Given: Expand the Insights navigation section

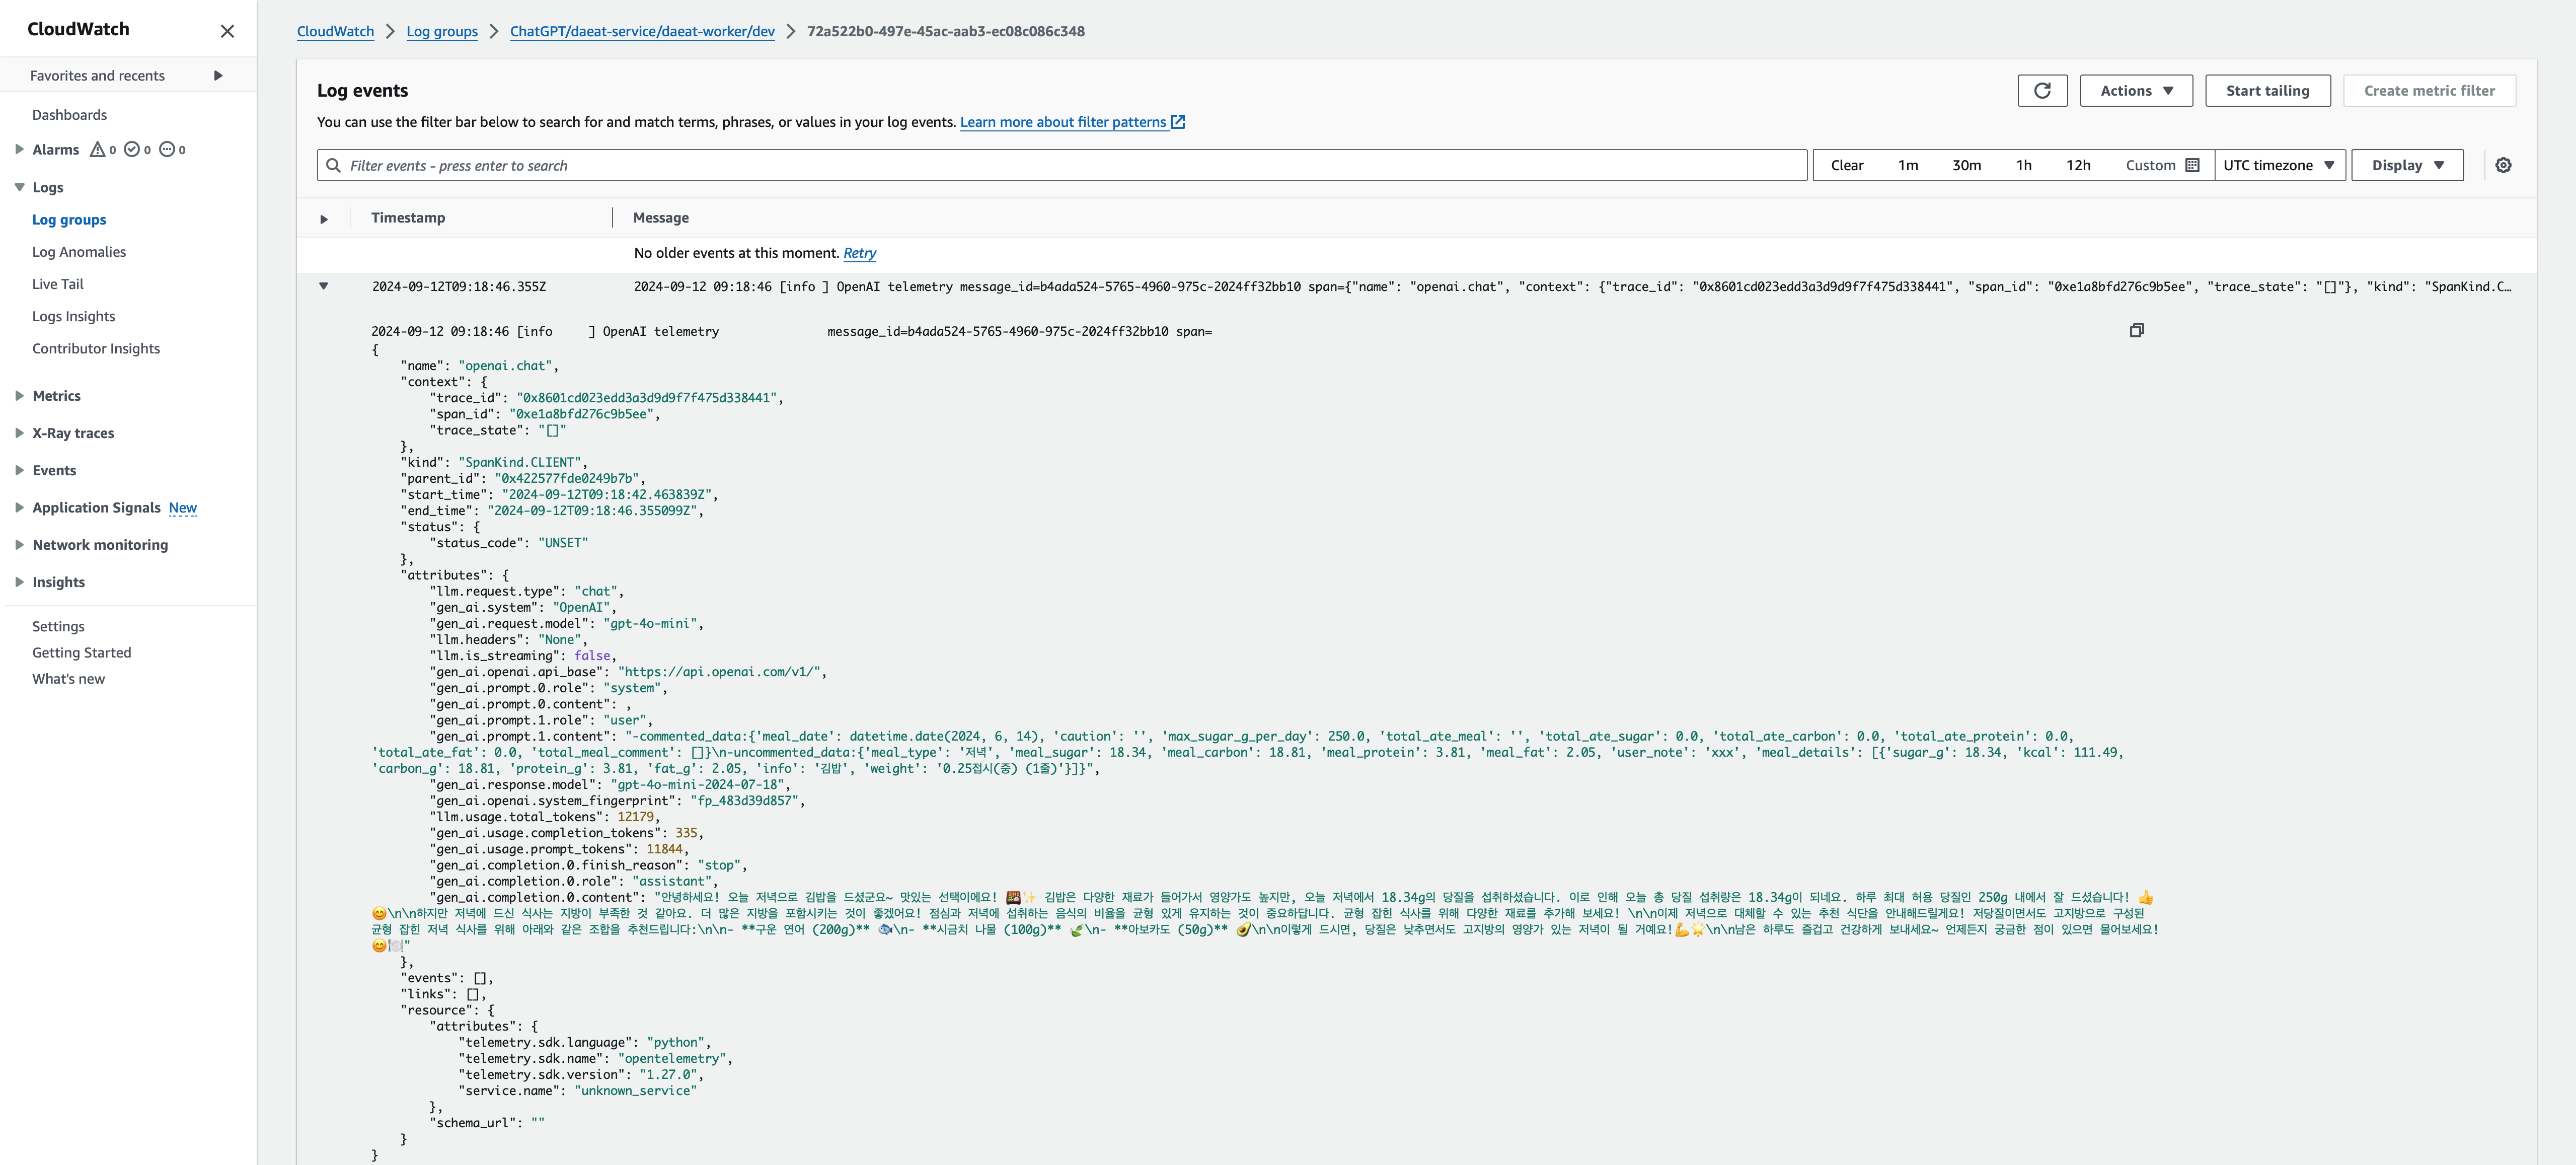Looking at the screenshot, I should [x=19, y=582].
